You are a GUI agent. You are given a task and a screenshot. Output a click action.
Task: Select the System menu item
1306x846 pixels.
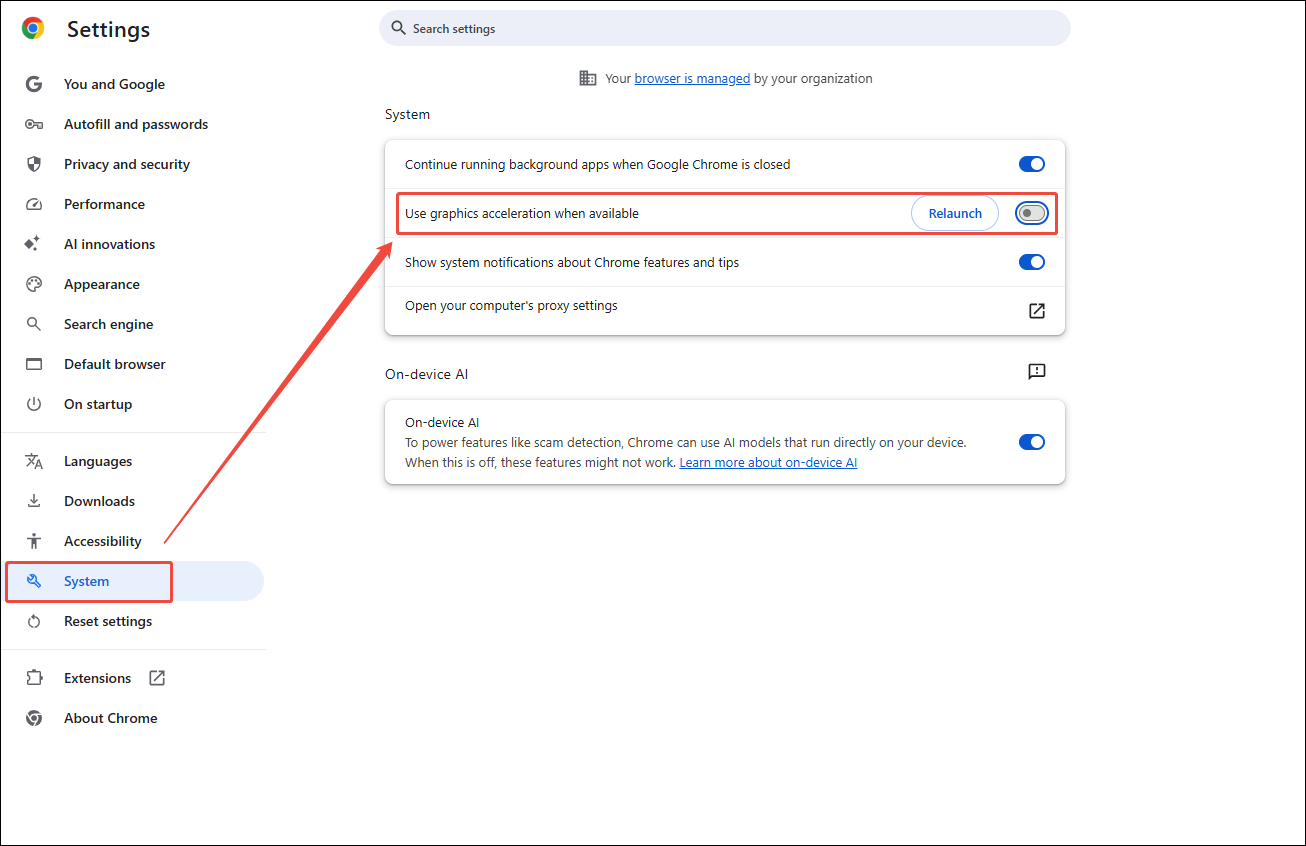coord(132,581)
